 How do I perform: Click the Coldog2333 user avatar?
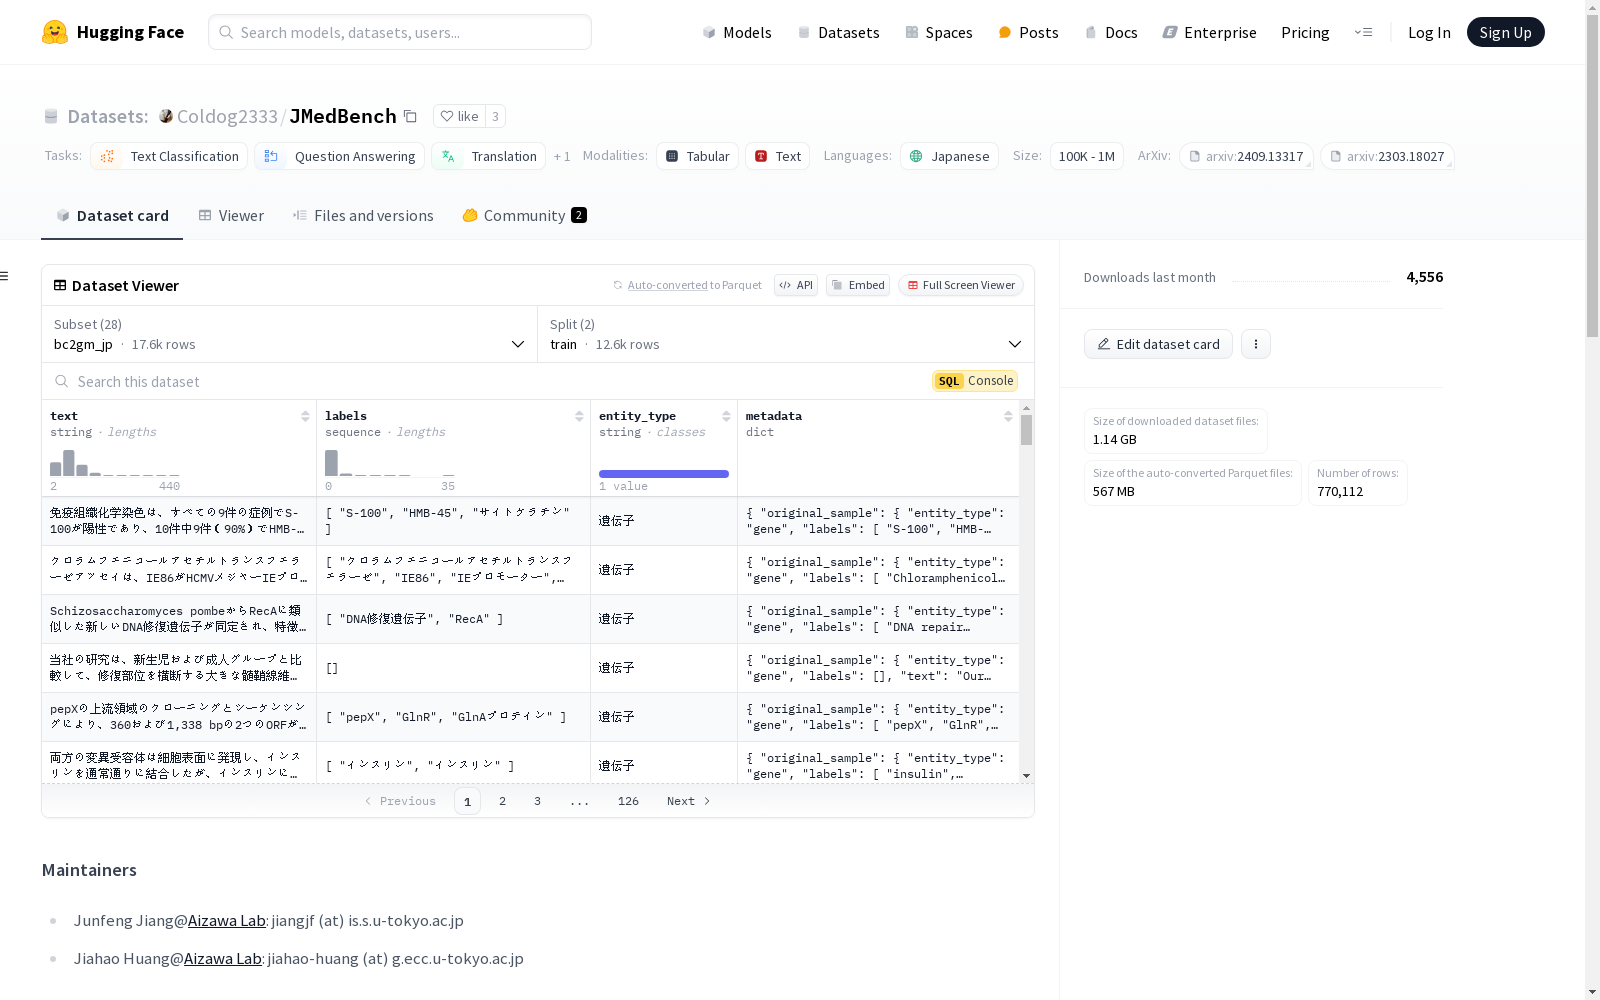(x=166, y=116)
